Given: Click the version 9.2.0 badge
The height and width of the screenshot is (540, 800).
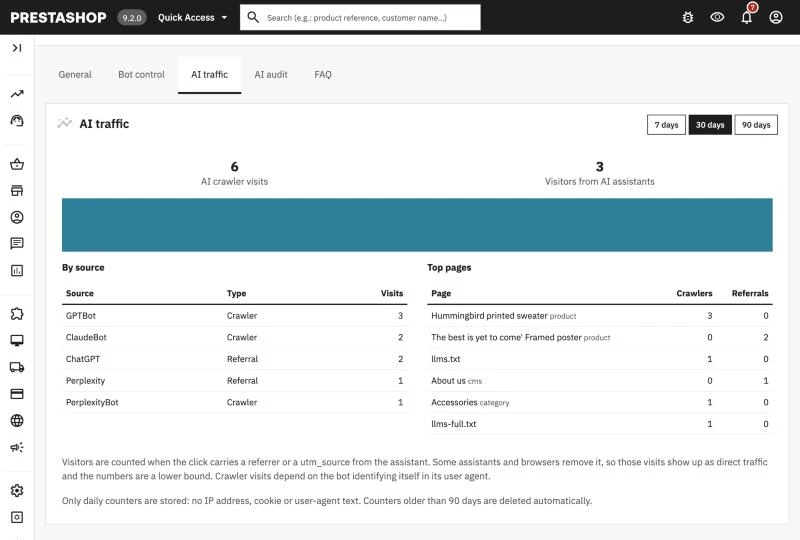Looking at the screenshot, I should pyautogui.click(x=132, y=18).
